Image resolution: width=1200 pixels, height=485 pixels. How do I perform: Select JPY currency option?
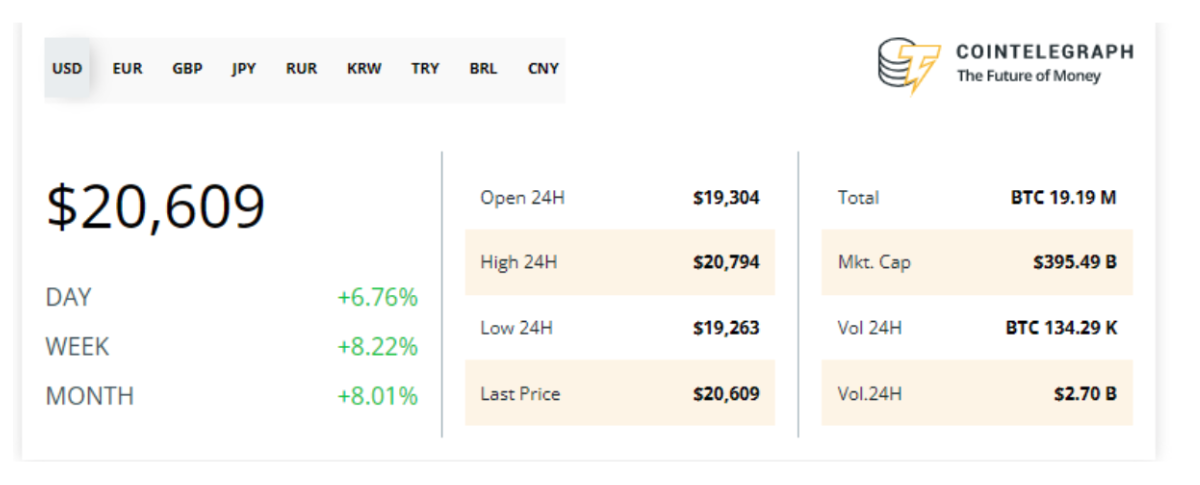point(244,69)
